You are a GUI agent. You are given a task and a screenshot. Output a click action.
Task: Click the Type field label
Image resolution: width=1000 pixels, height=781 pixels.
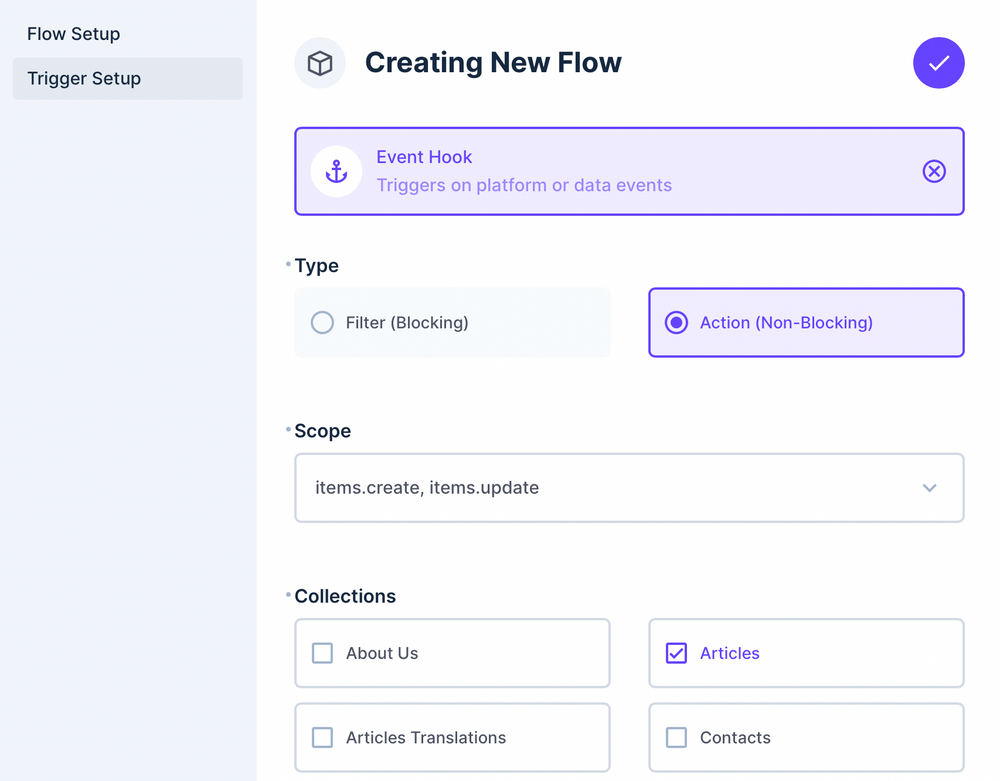click(x=316, y=265)
